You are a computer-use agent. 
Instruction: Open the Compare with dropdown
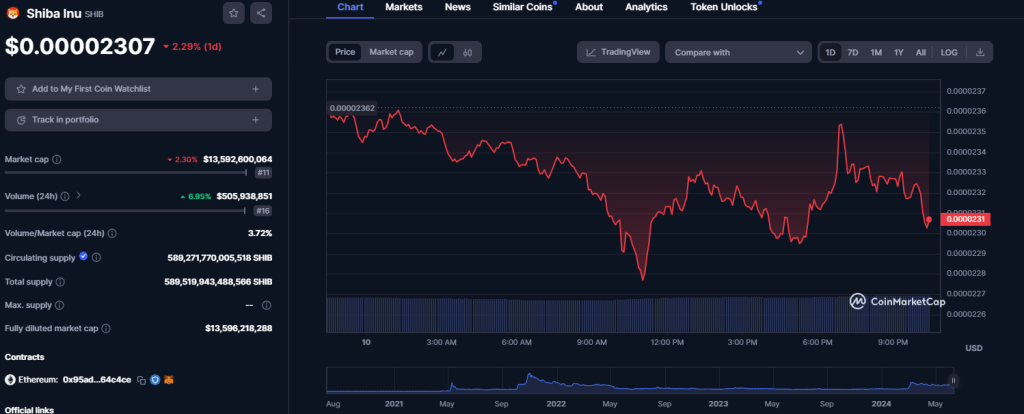738,52
